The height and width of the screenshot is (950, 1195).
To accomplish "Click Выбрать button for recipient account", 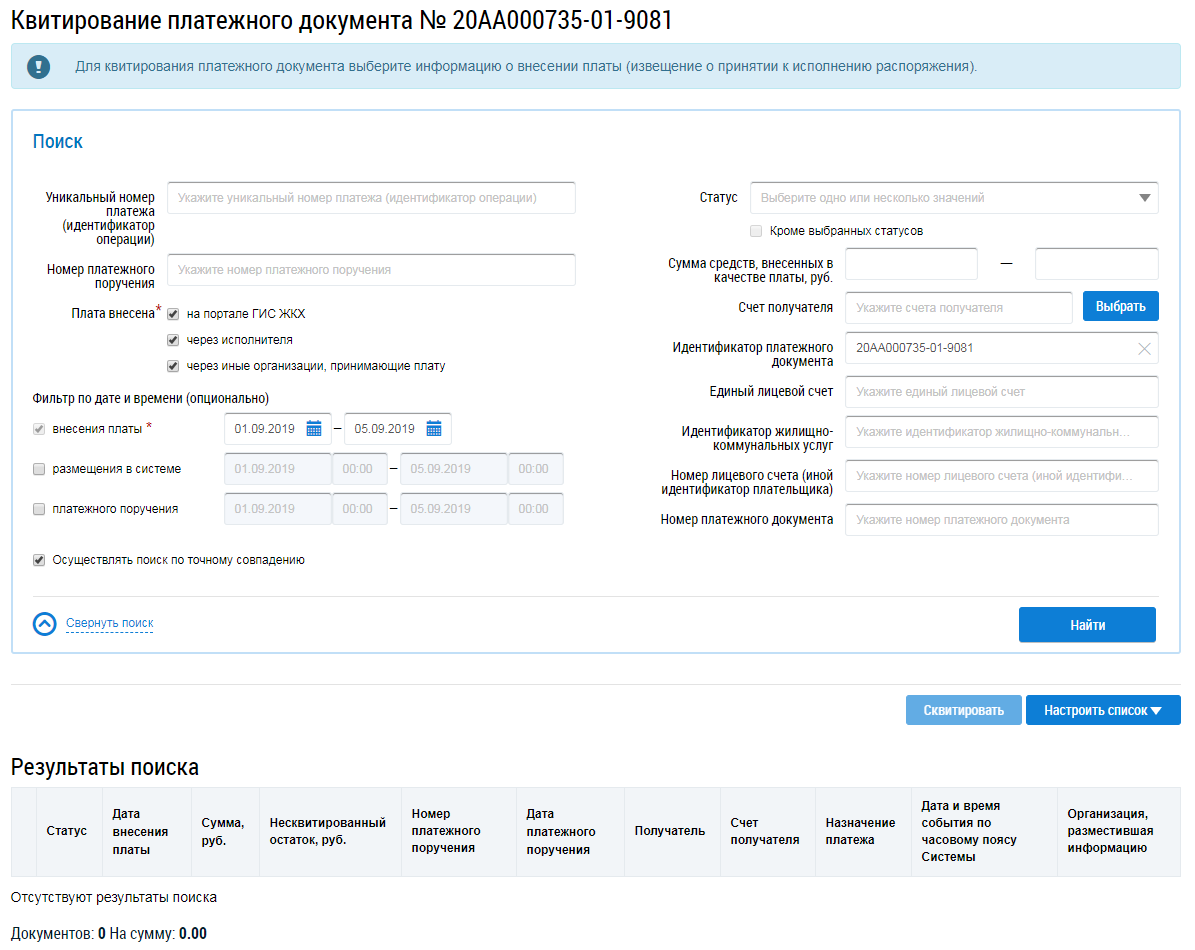I will pyautogui.click(x=1120, y=307).
